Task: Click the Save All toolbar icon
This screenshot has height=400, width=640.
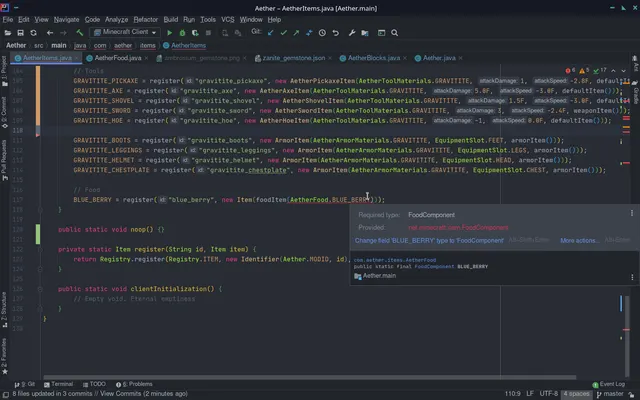Action: 20,33
